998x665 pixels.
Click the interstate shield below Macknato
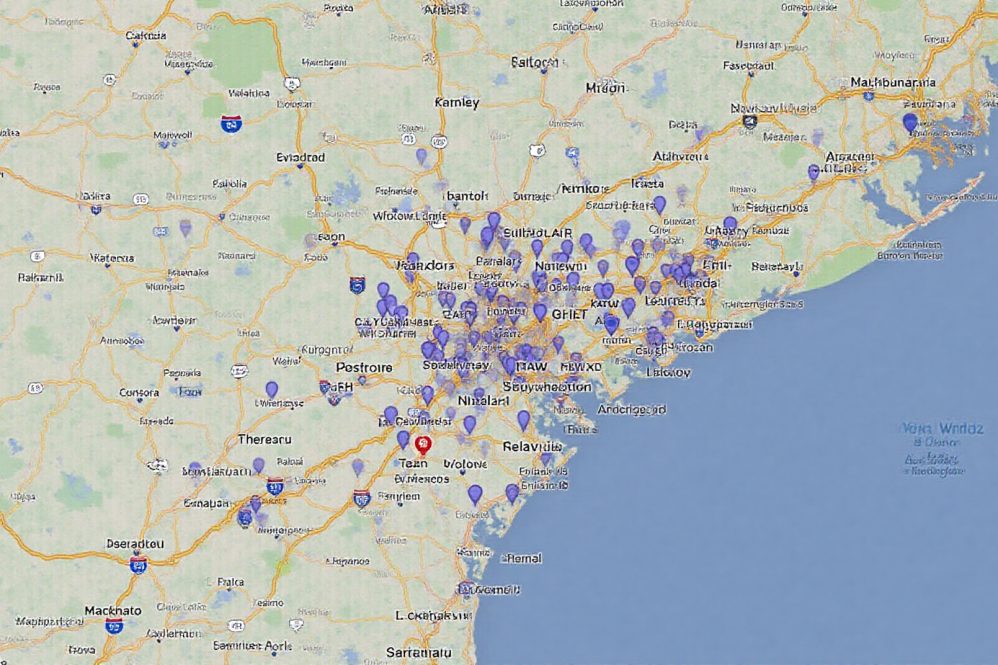114,626
